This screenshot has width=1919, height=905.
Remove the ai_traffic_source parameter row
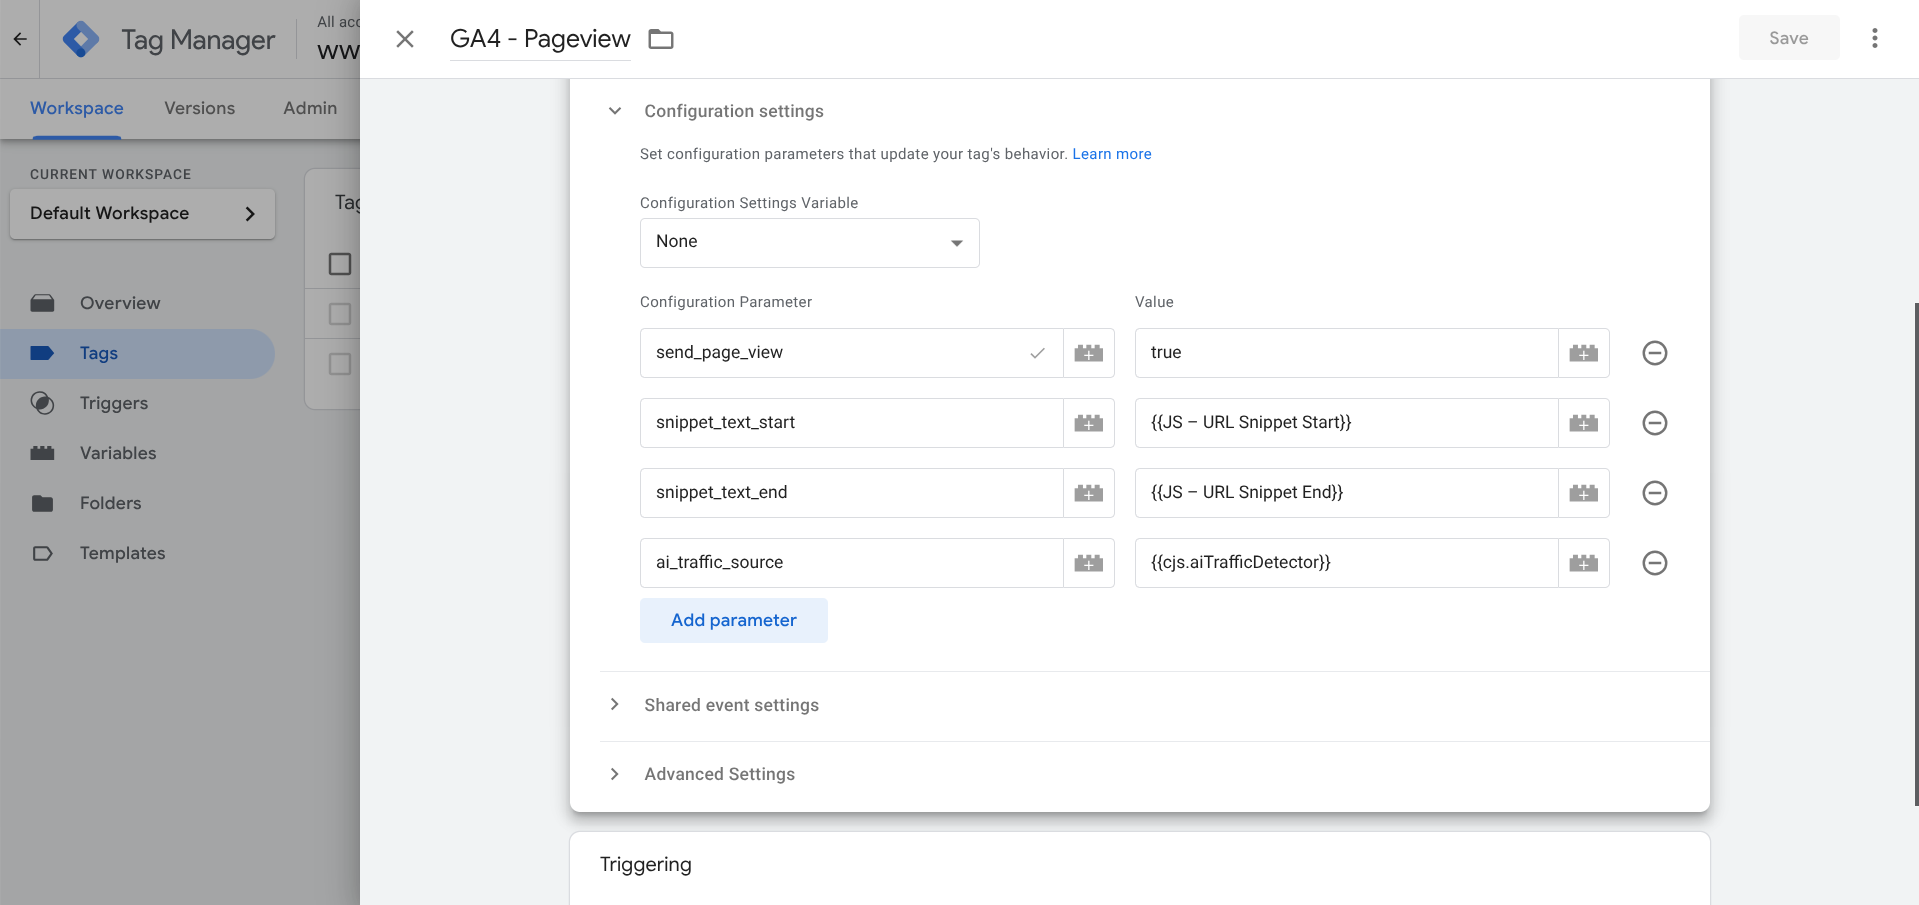pos(1654,563)
